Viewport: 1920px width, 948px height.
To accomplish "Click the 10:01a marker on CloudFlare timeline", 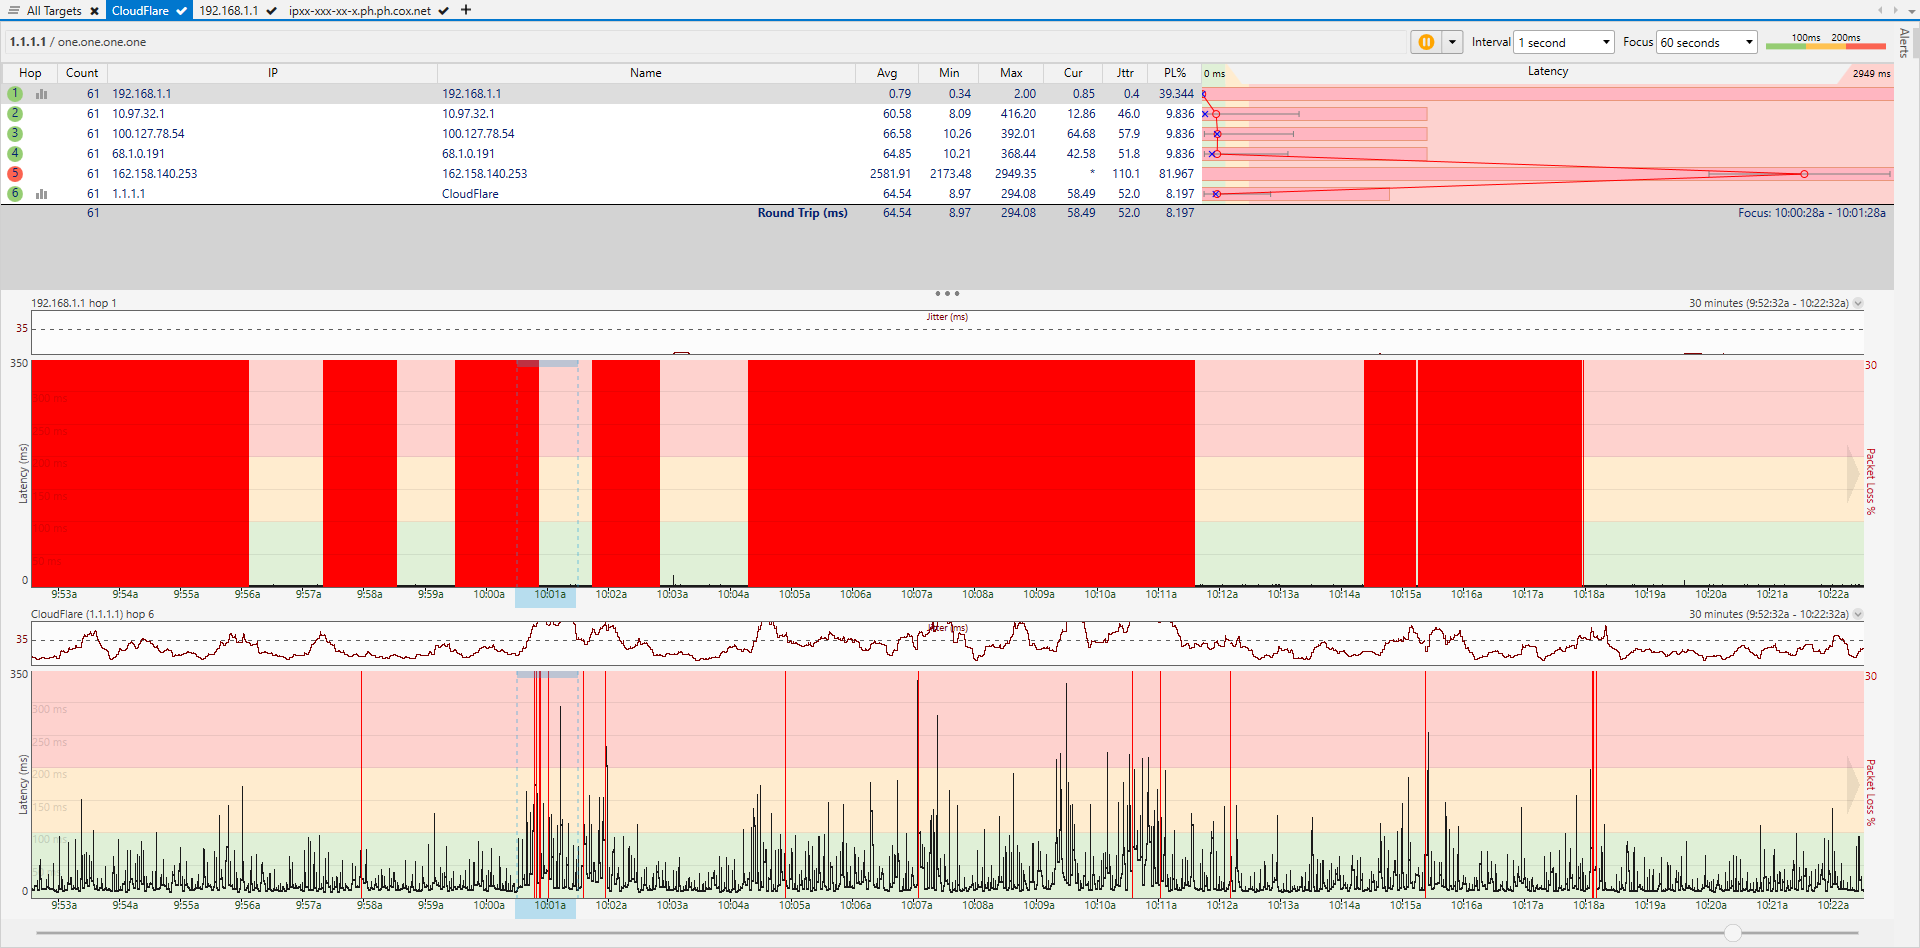I will 549,906.
